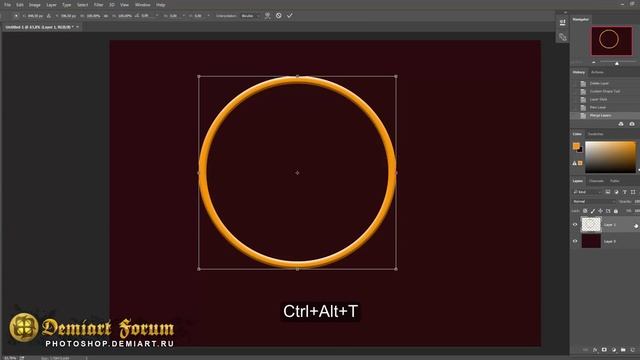Commit the transform with the checkmark

(x=290, y=16)
